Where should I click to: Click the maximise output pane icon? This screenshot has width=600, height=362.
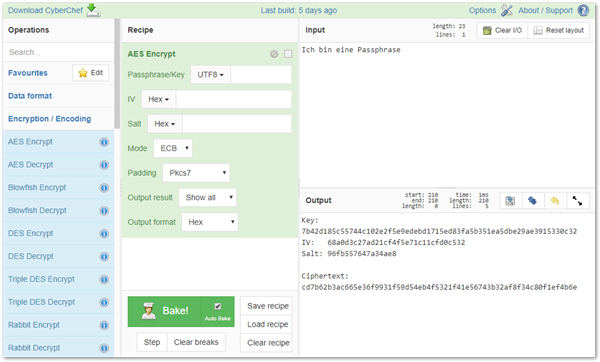pos(577,201)
